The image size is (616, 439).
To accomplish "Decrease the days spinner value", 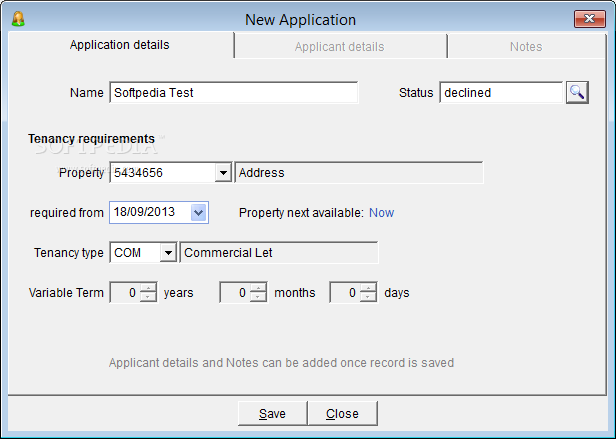I will tap(368, 297).
